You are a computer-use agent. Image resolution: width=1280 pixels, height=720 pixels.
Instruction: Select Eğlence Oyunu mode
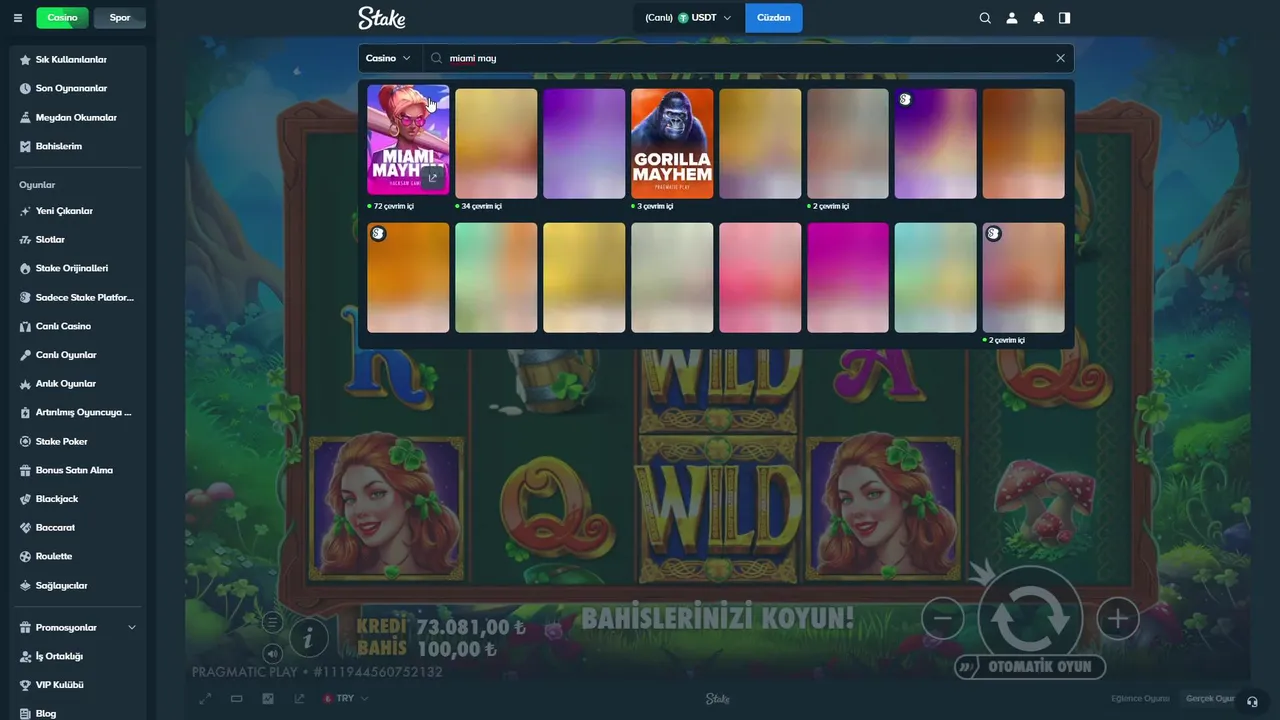[1140, 699]
